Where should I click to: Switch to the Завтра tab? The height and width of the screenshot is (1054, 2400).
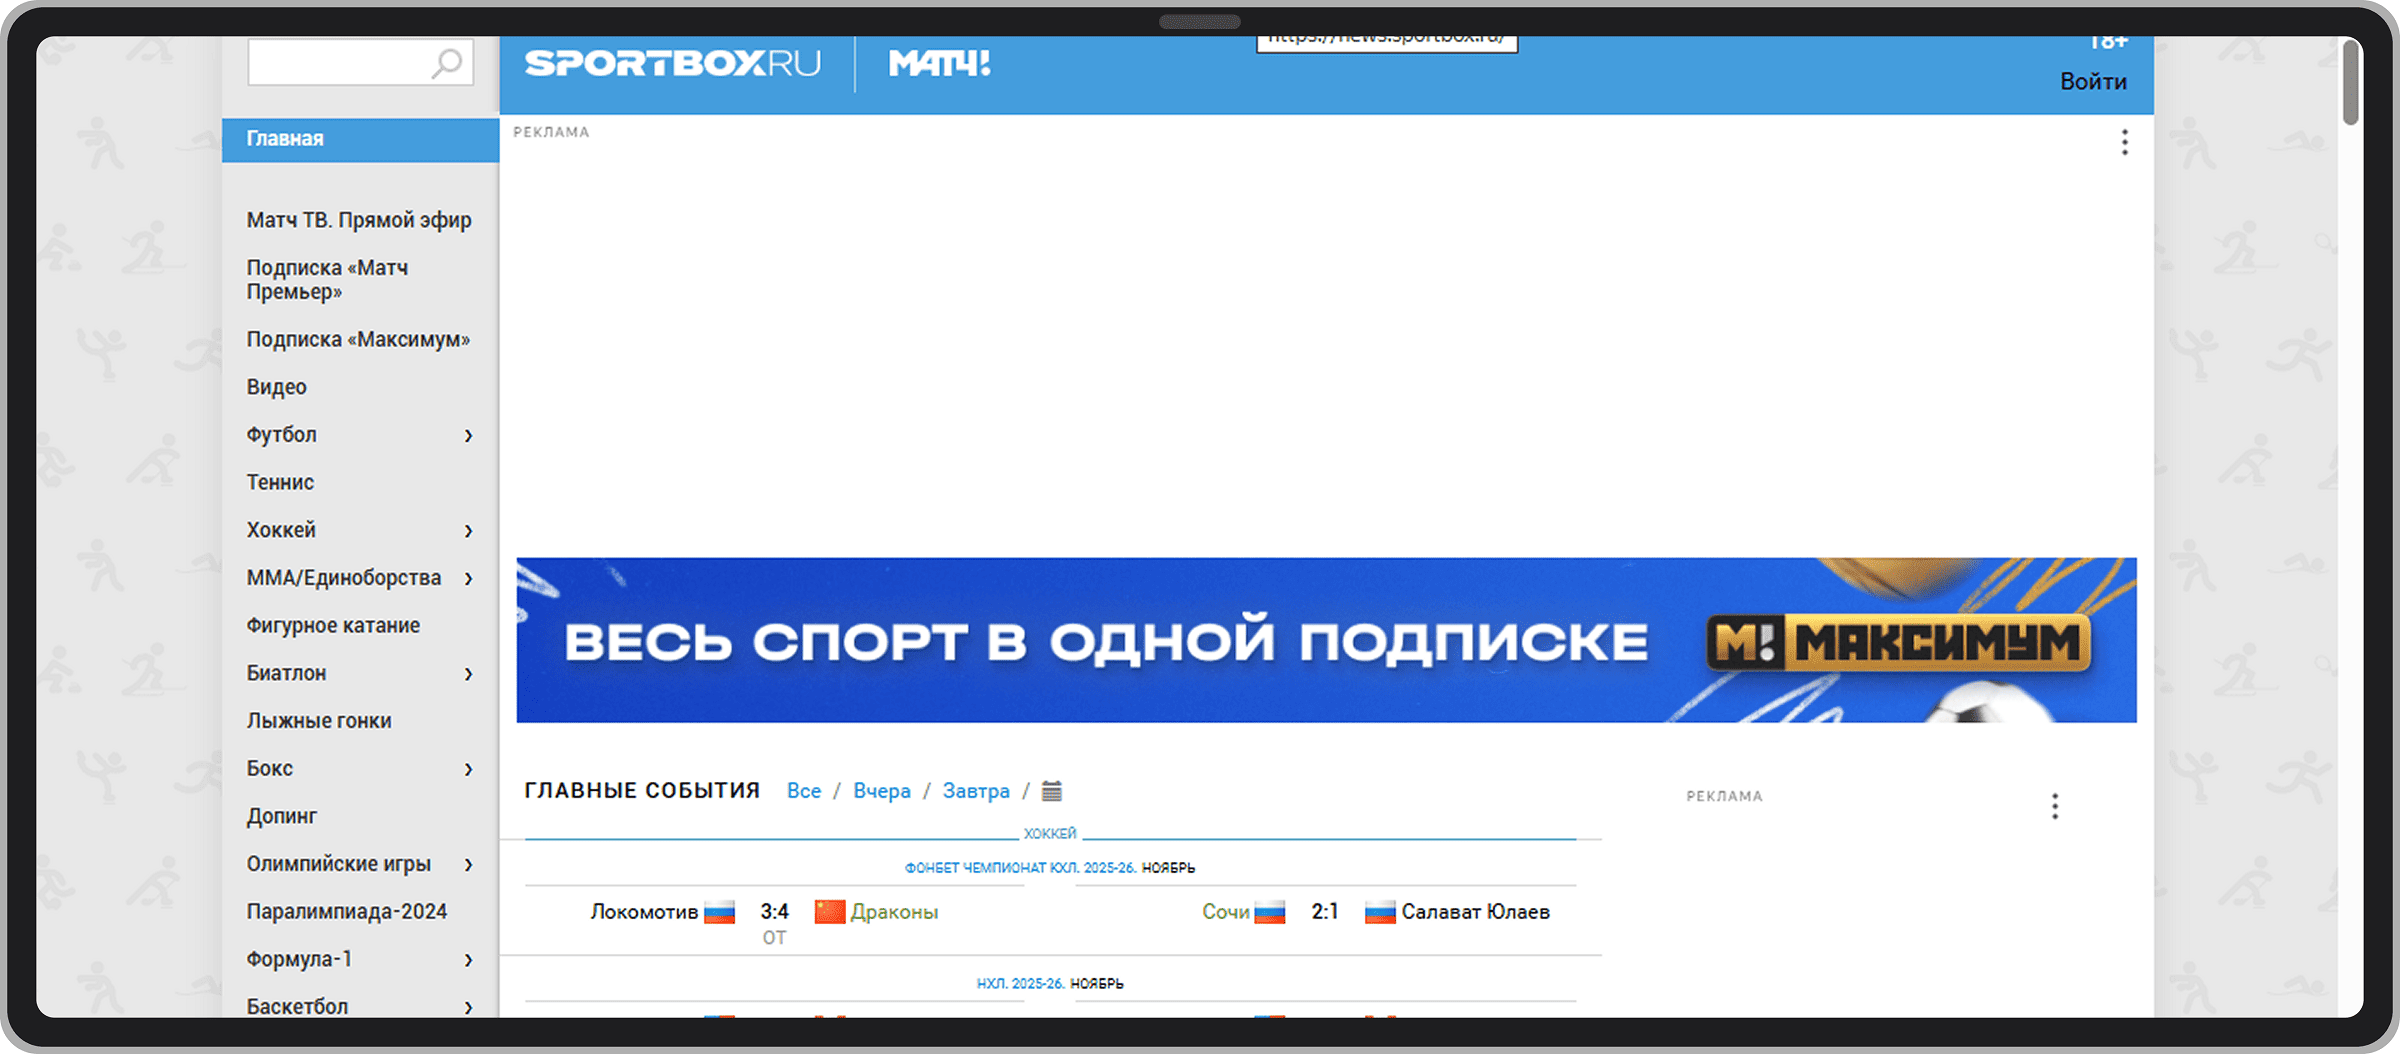[x=976, y=790]
